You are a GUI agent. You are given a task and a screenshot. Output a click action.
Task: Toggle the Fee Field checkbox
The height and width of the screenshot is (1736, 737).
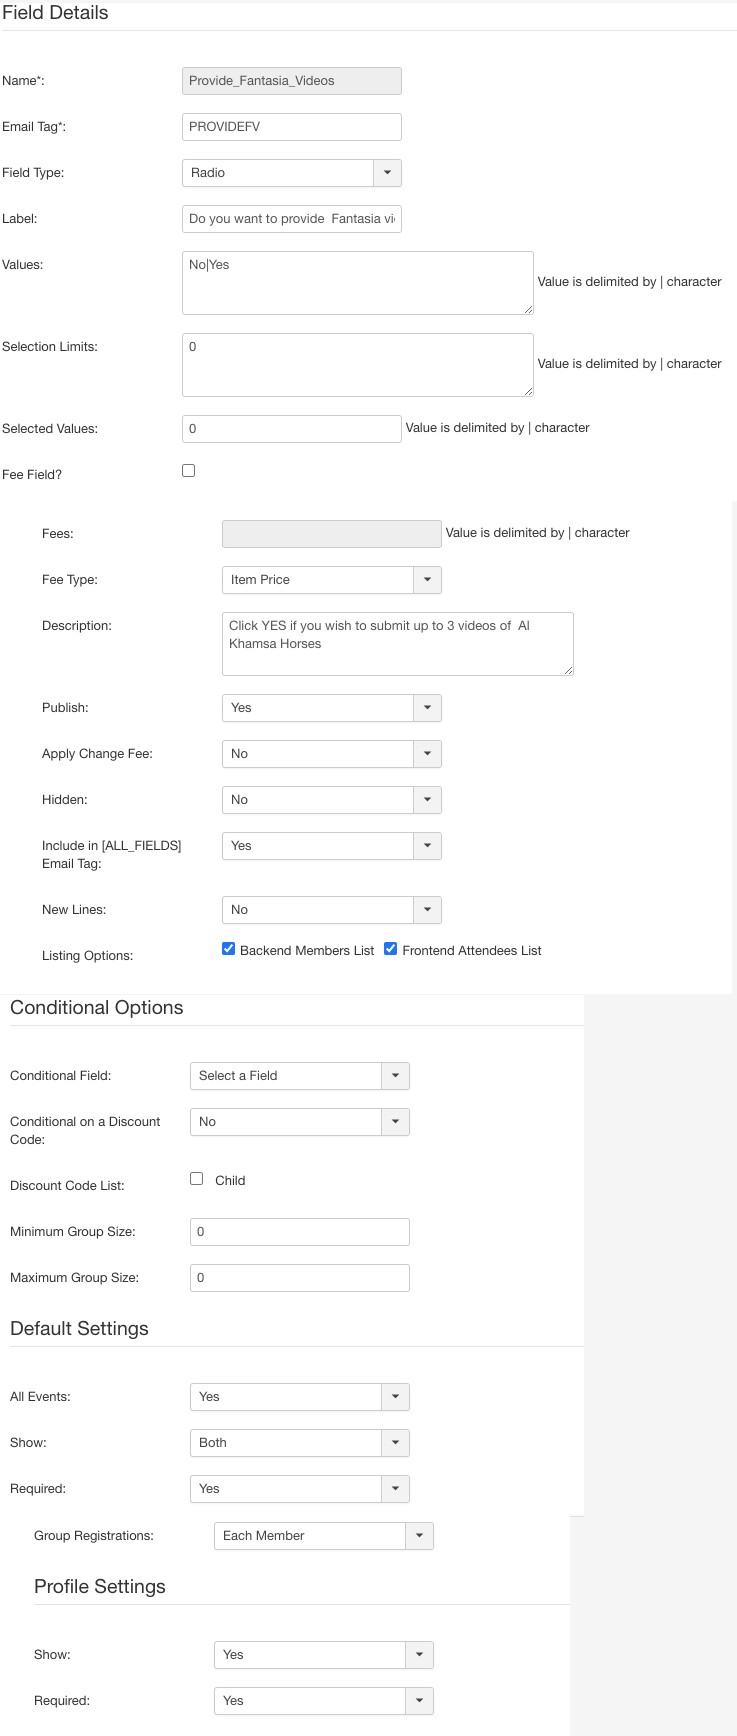click(x=189, y=471)
